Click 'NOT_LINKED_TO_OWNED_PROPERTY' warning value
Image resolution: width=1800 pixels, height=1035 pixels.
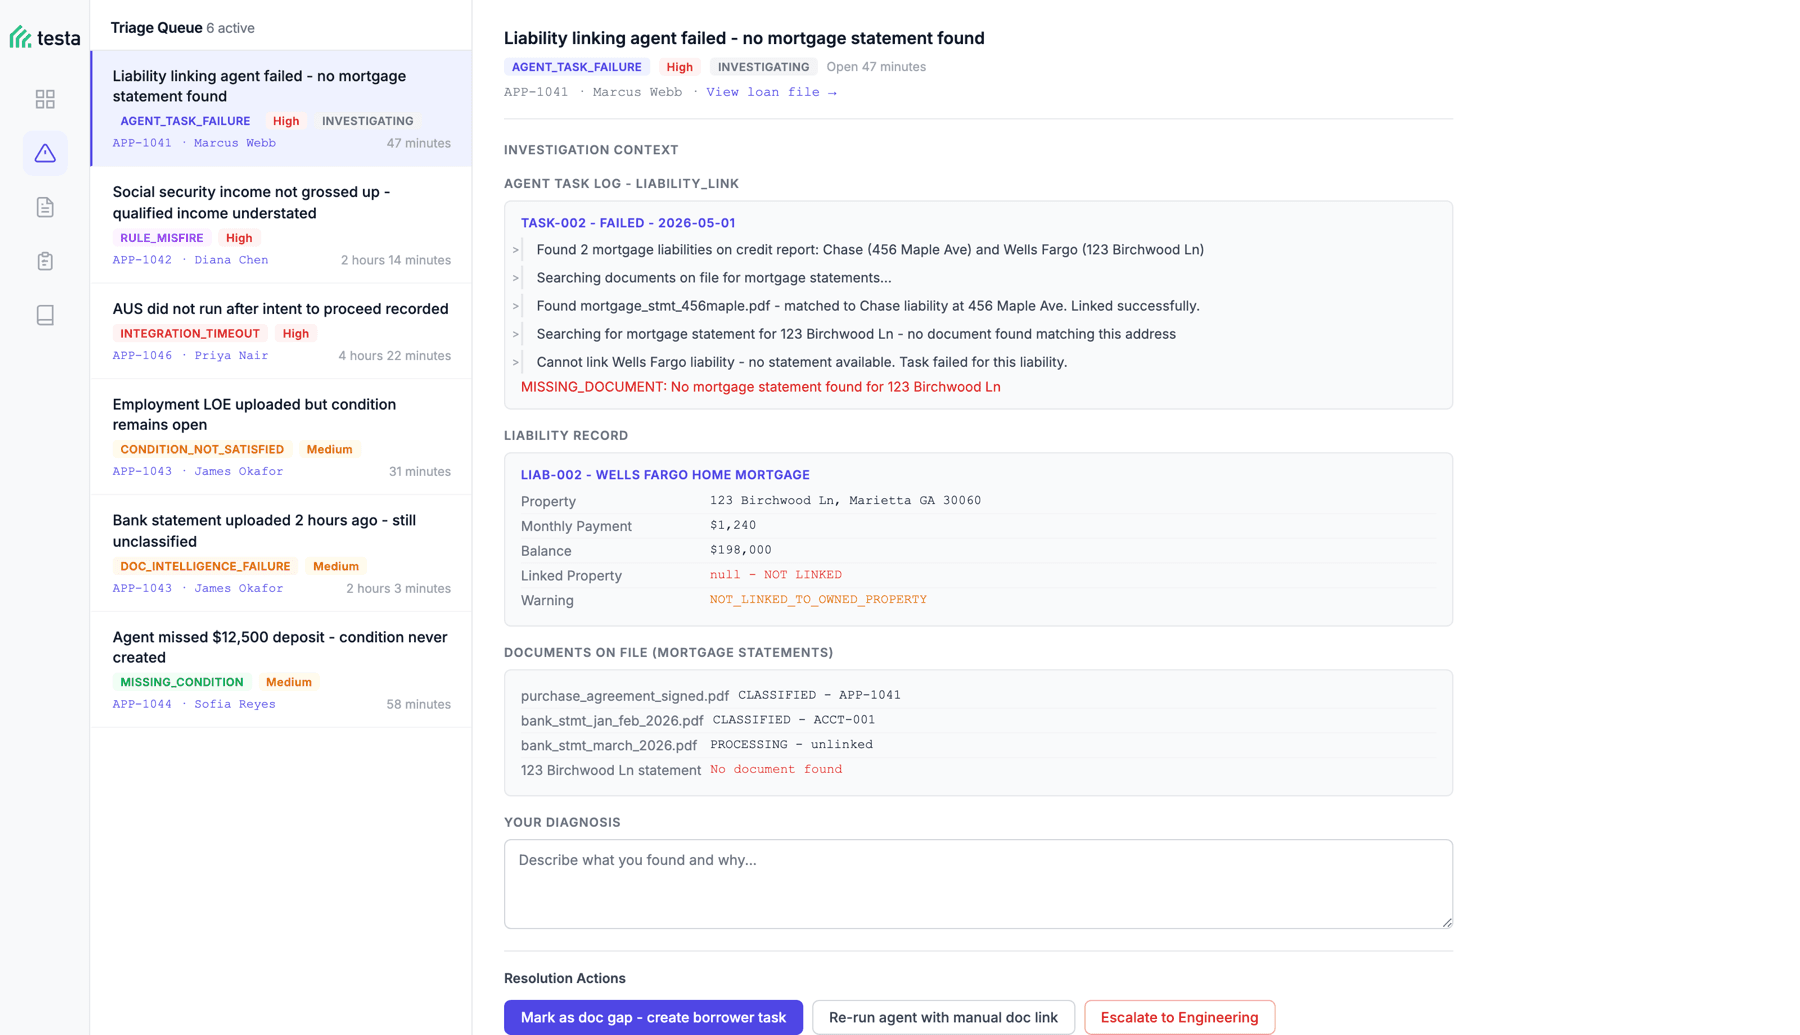[x=818, y=600]
